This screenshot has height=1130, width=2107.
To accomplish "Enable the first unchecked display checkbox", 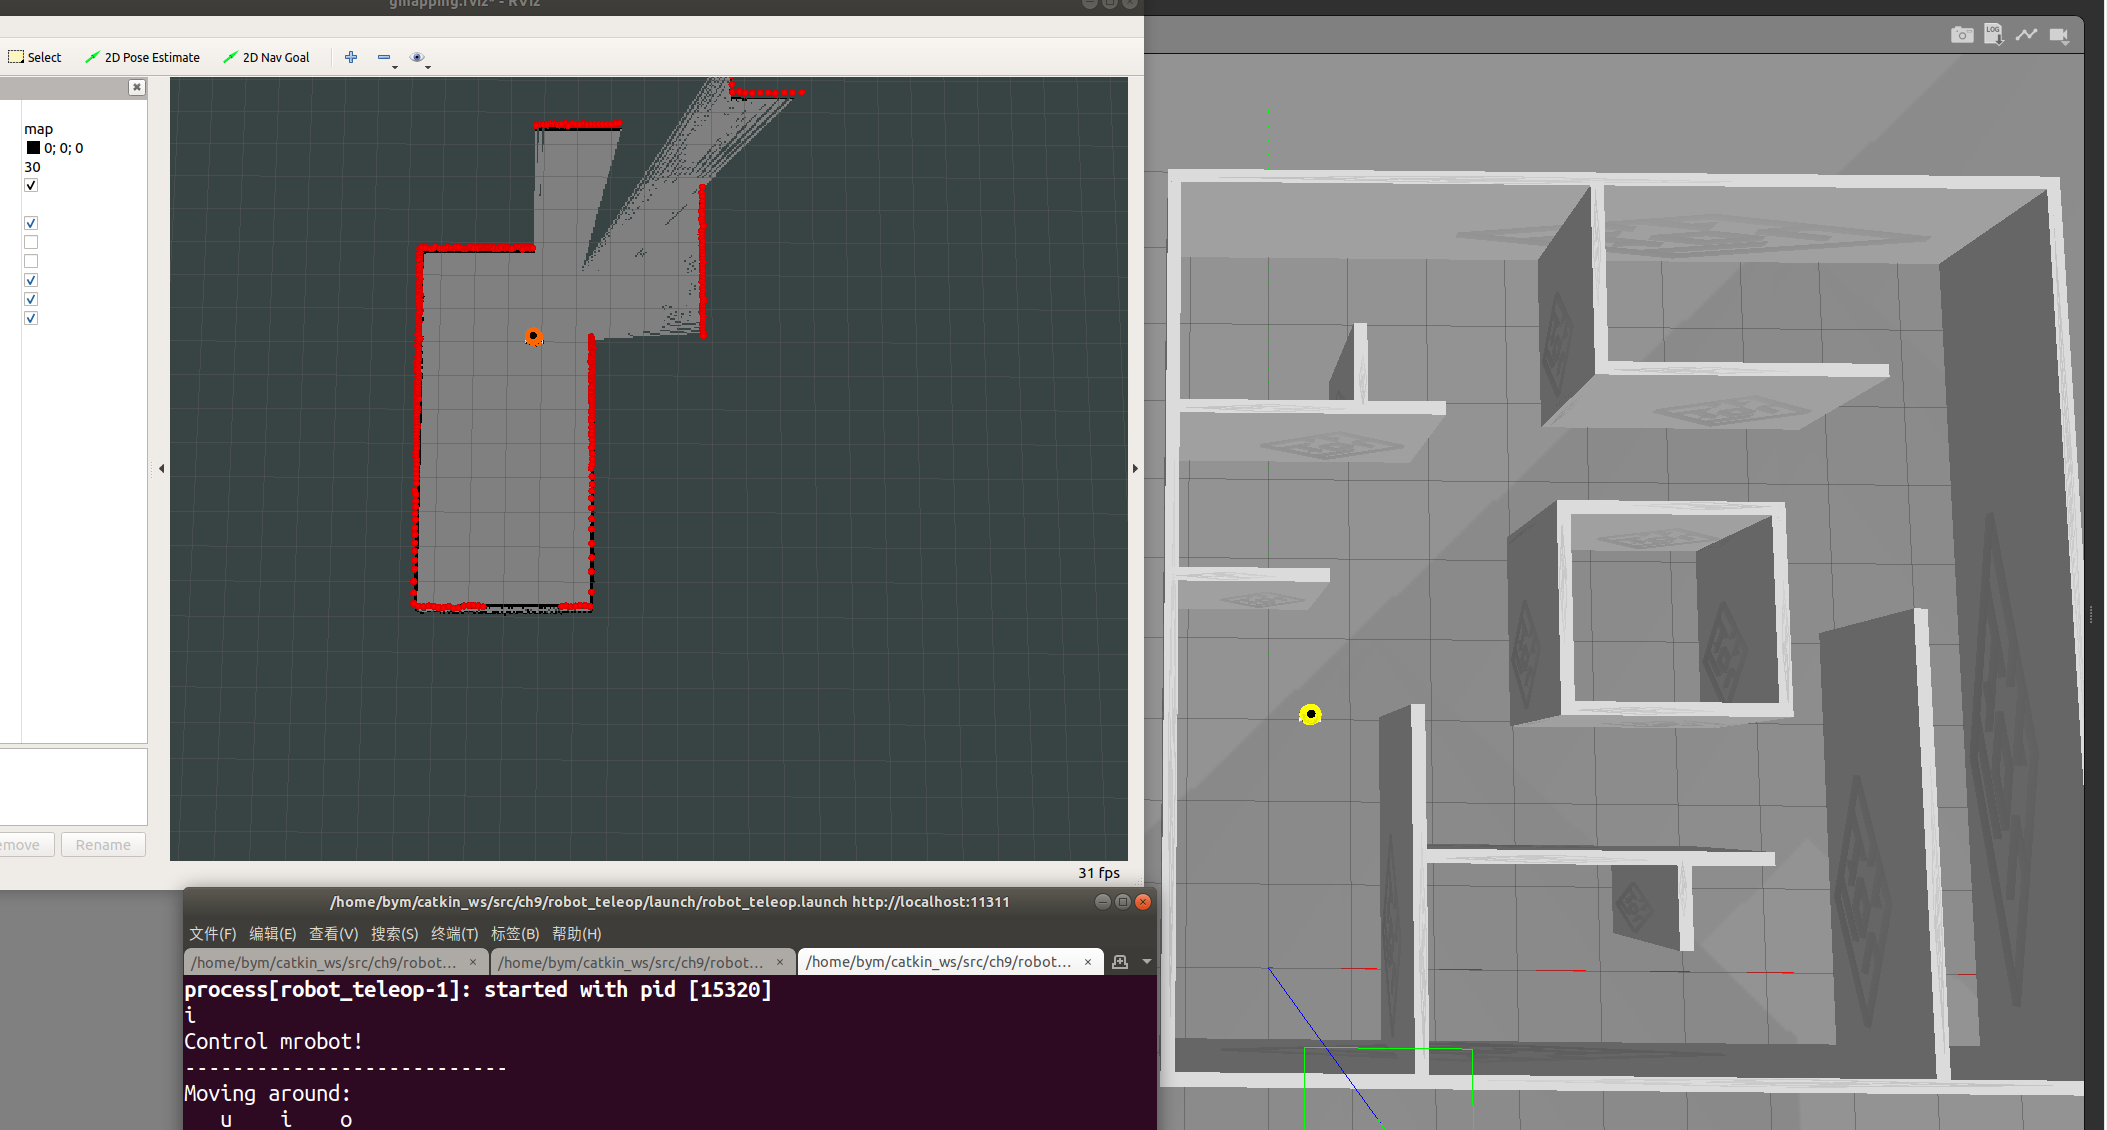I will click(31, 242).
